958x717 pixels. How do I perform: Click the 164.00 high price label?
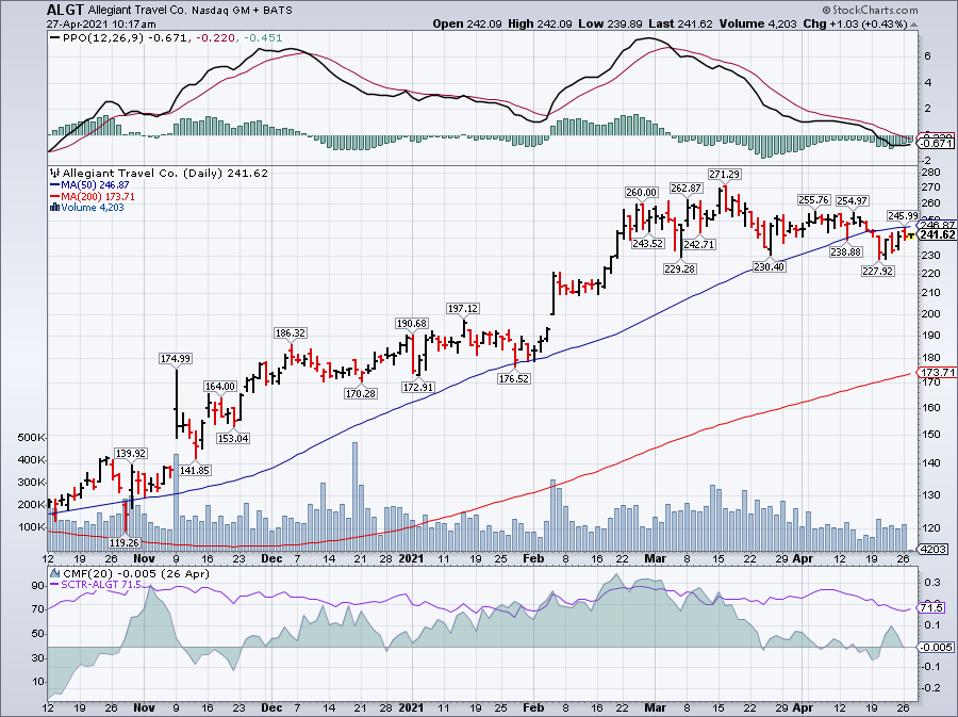(x=220, y=386)
